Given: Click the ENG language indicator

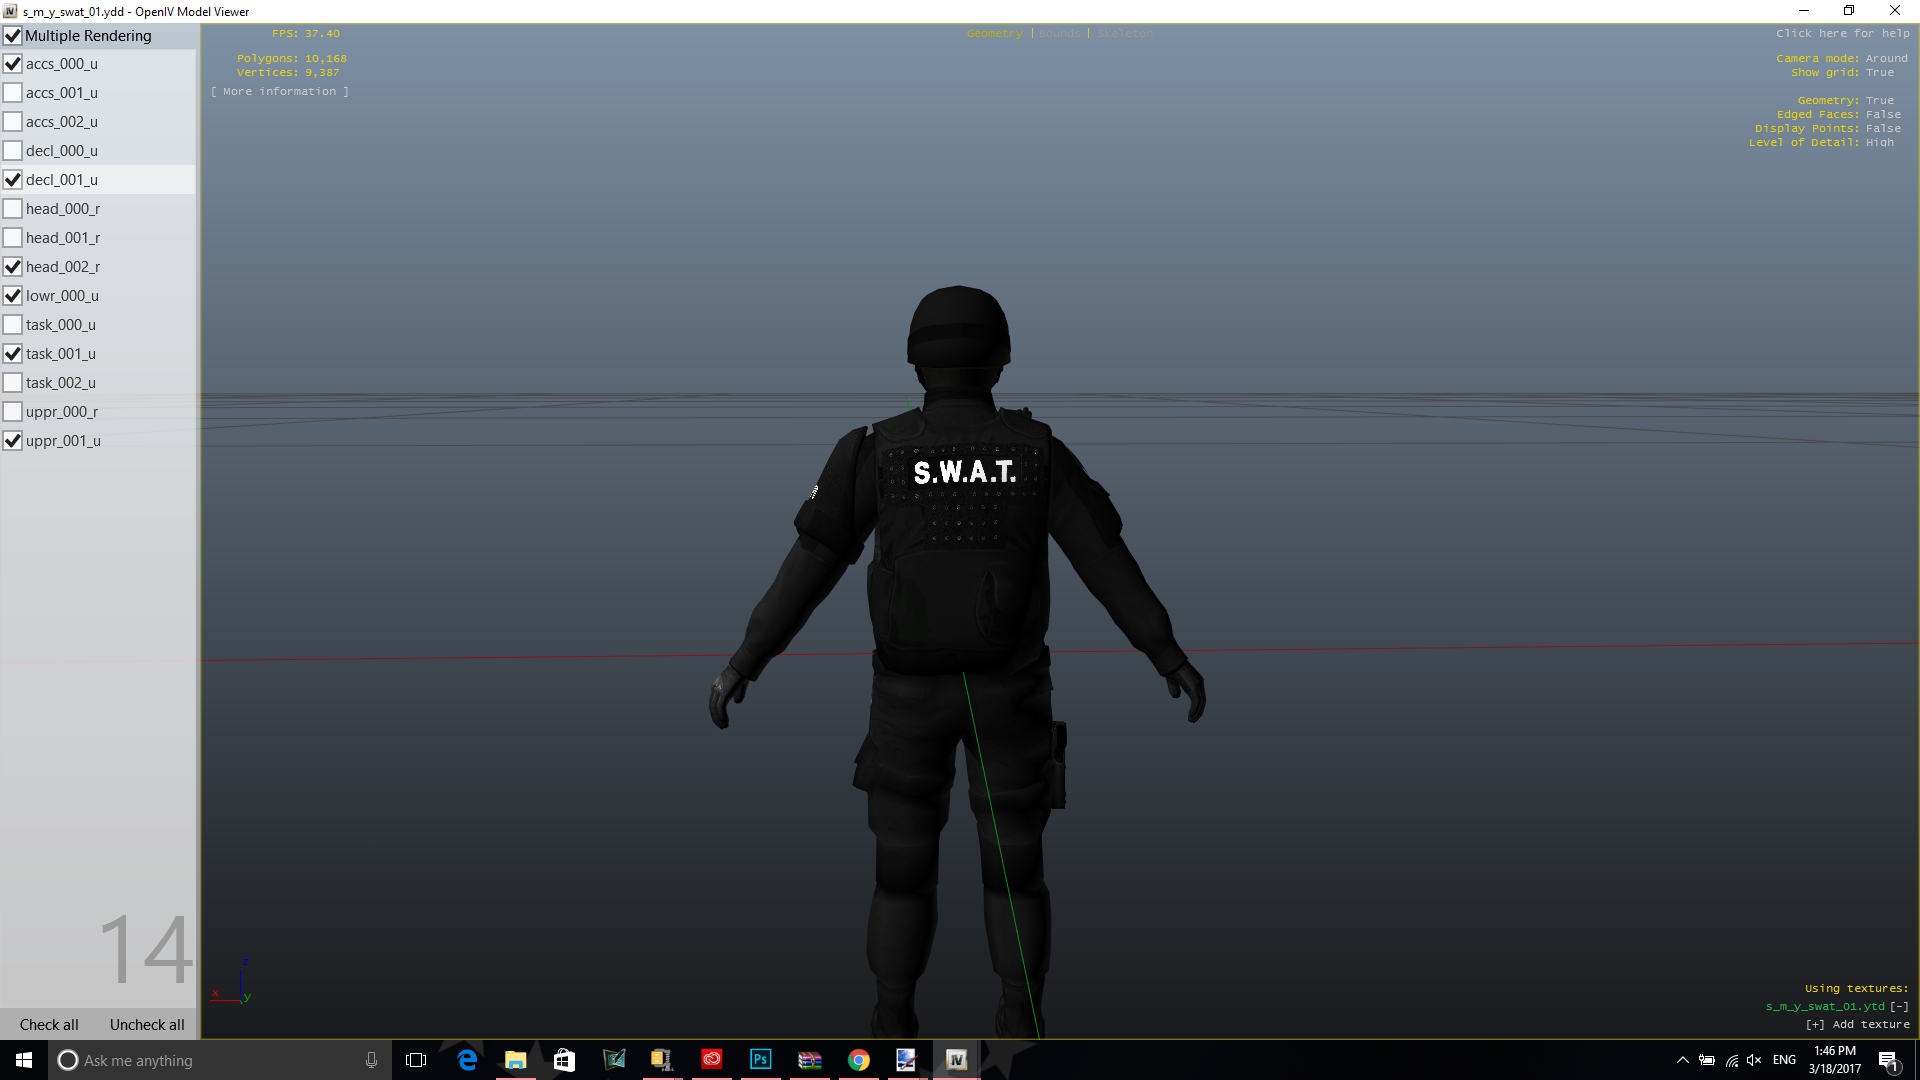Looking at the screenshot, I should (x=1784, y=1060).
